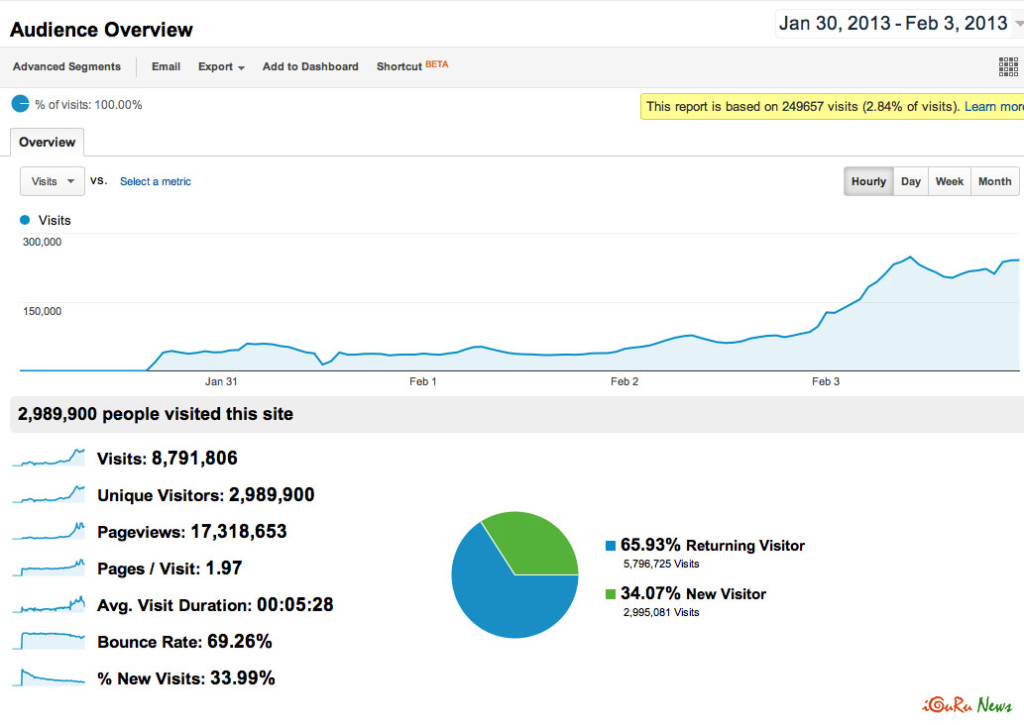Click the Select a metric link
1024x725 pixels.
pos(155,182)
